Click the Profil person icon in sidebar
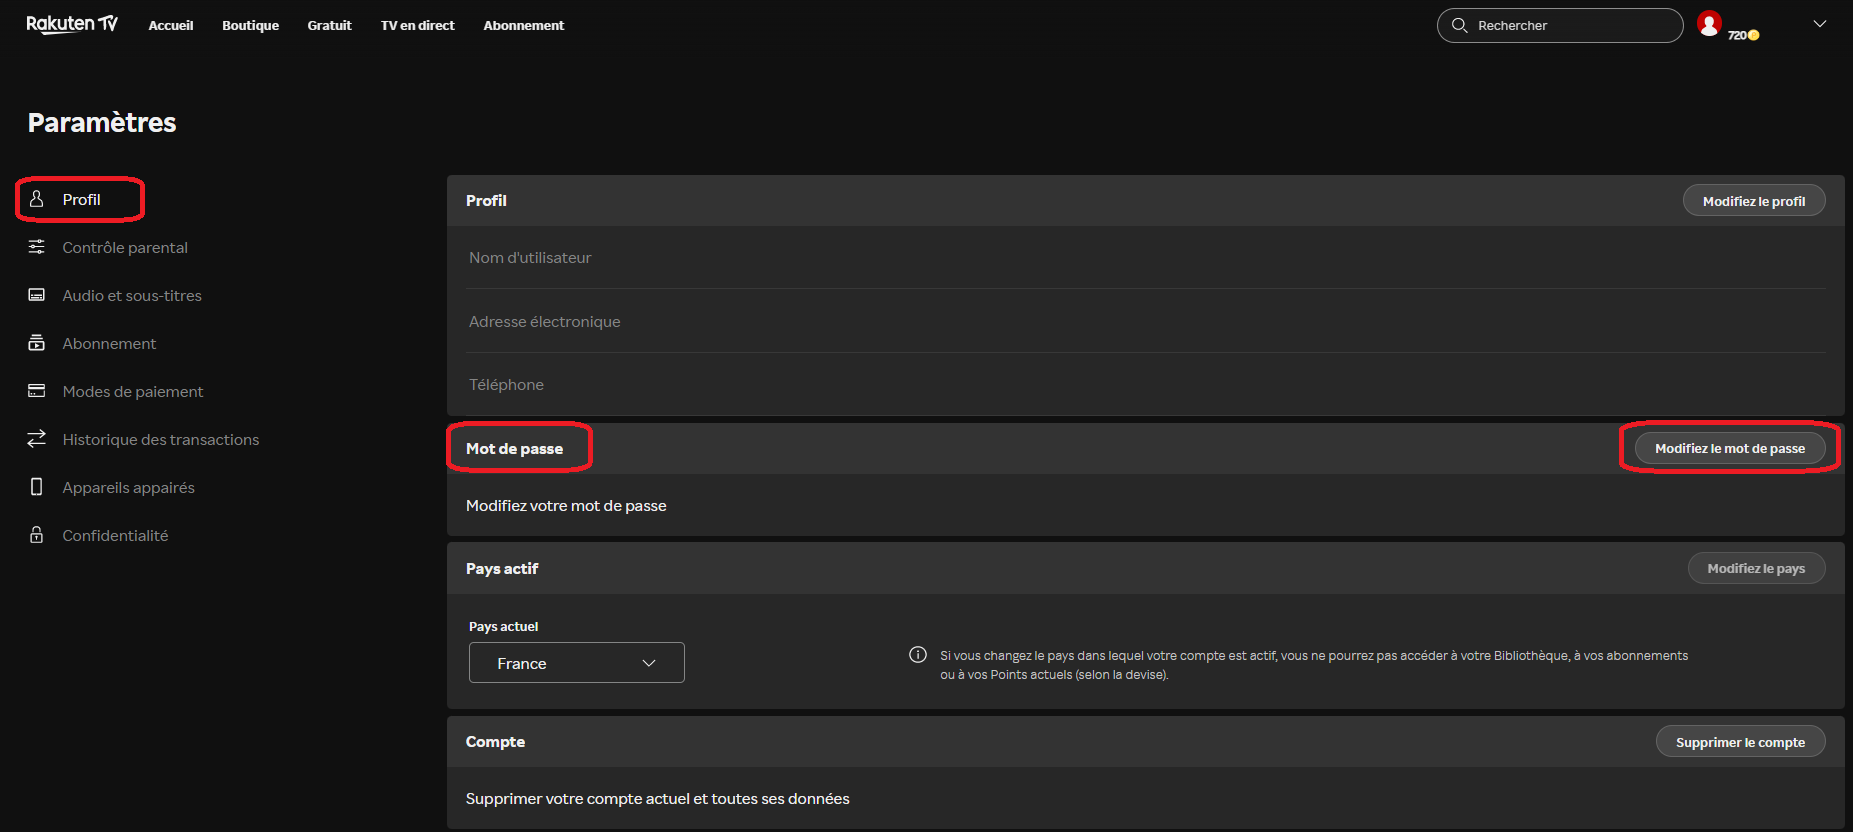Viewport: 1853px width, 832px height. click(x=37, y=199)
